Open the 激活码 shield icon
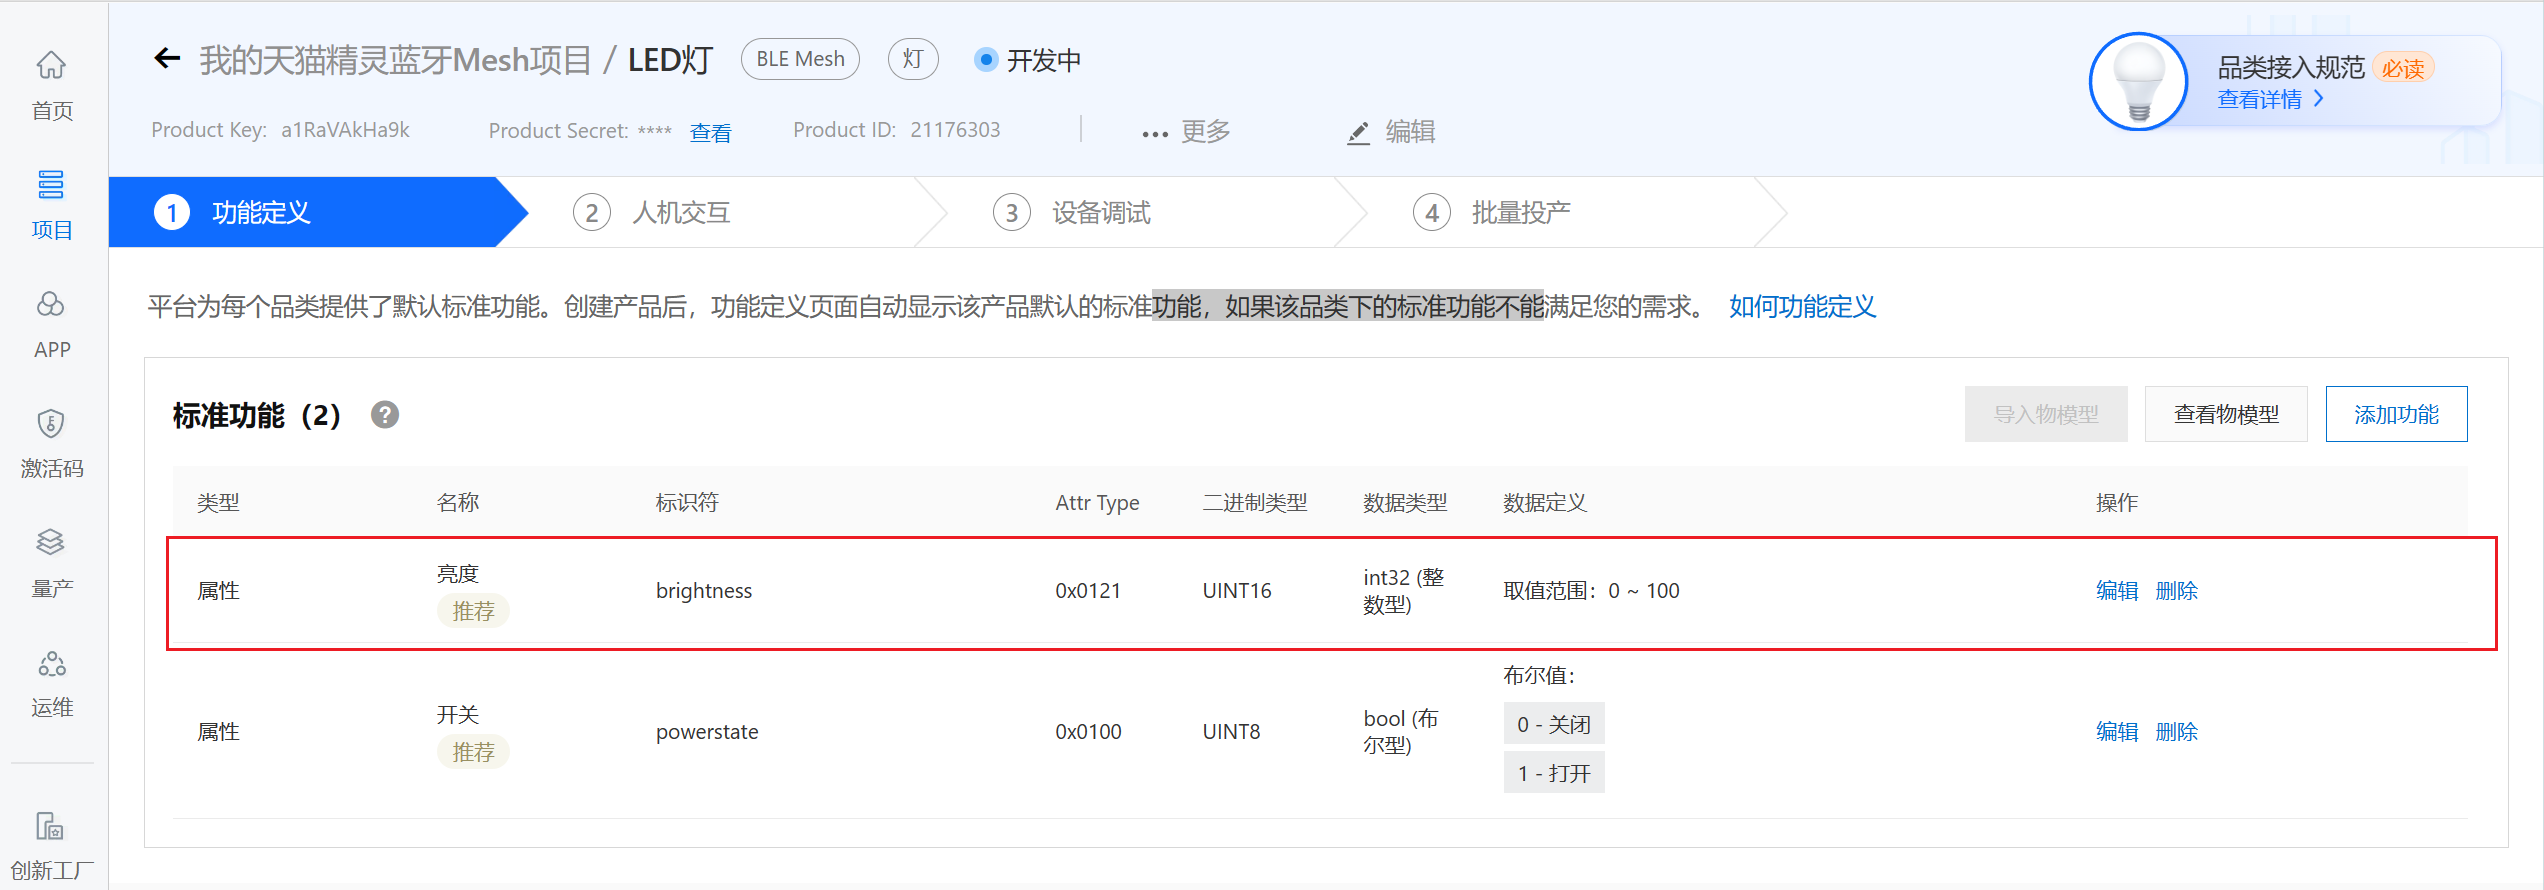The height and width of the screenshot is (890, 2544). pyautogui.click(x=51, y=424)
